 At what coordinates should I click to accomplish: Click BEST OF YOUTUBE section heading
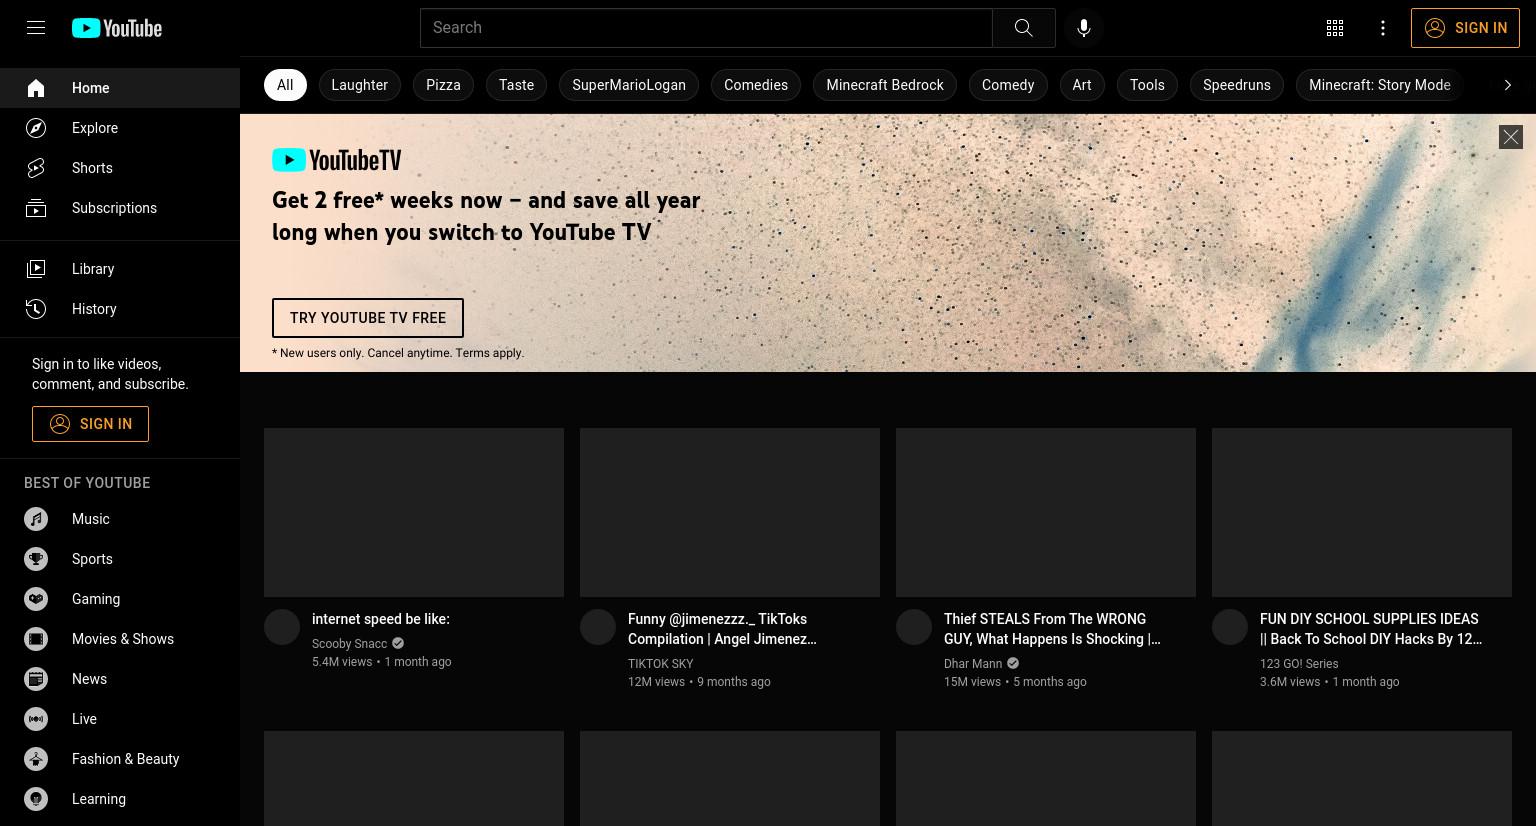pos(87,483)
